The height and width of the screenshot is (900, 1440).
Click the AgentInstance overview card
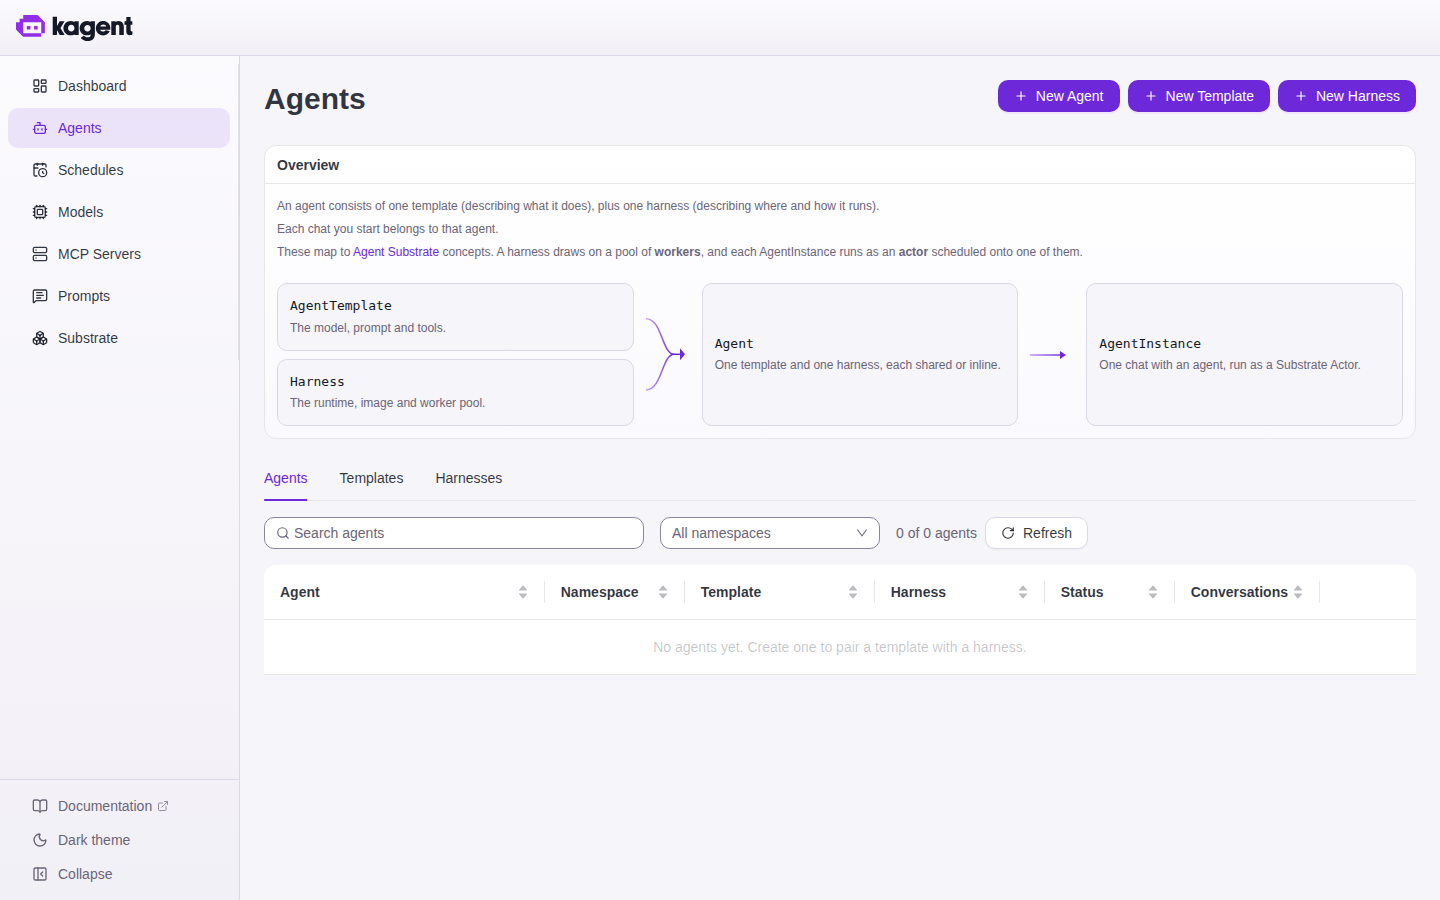pos(1244,354)
